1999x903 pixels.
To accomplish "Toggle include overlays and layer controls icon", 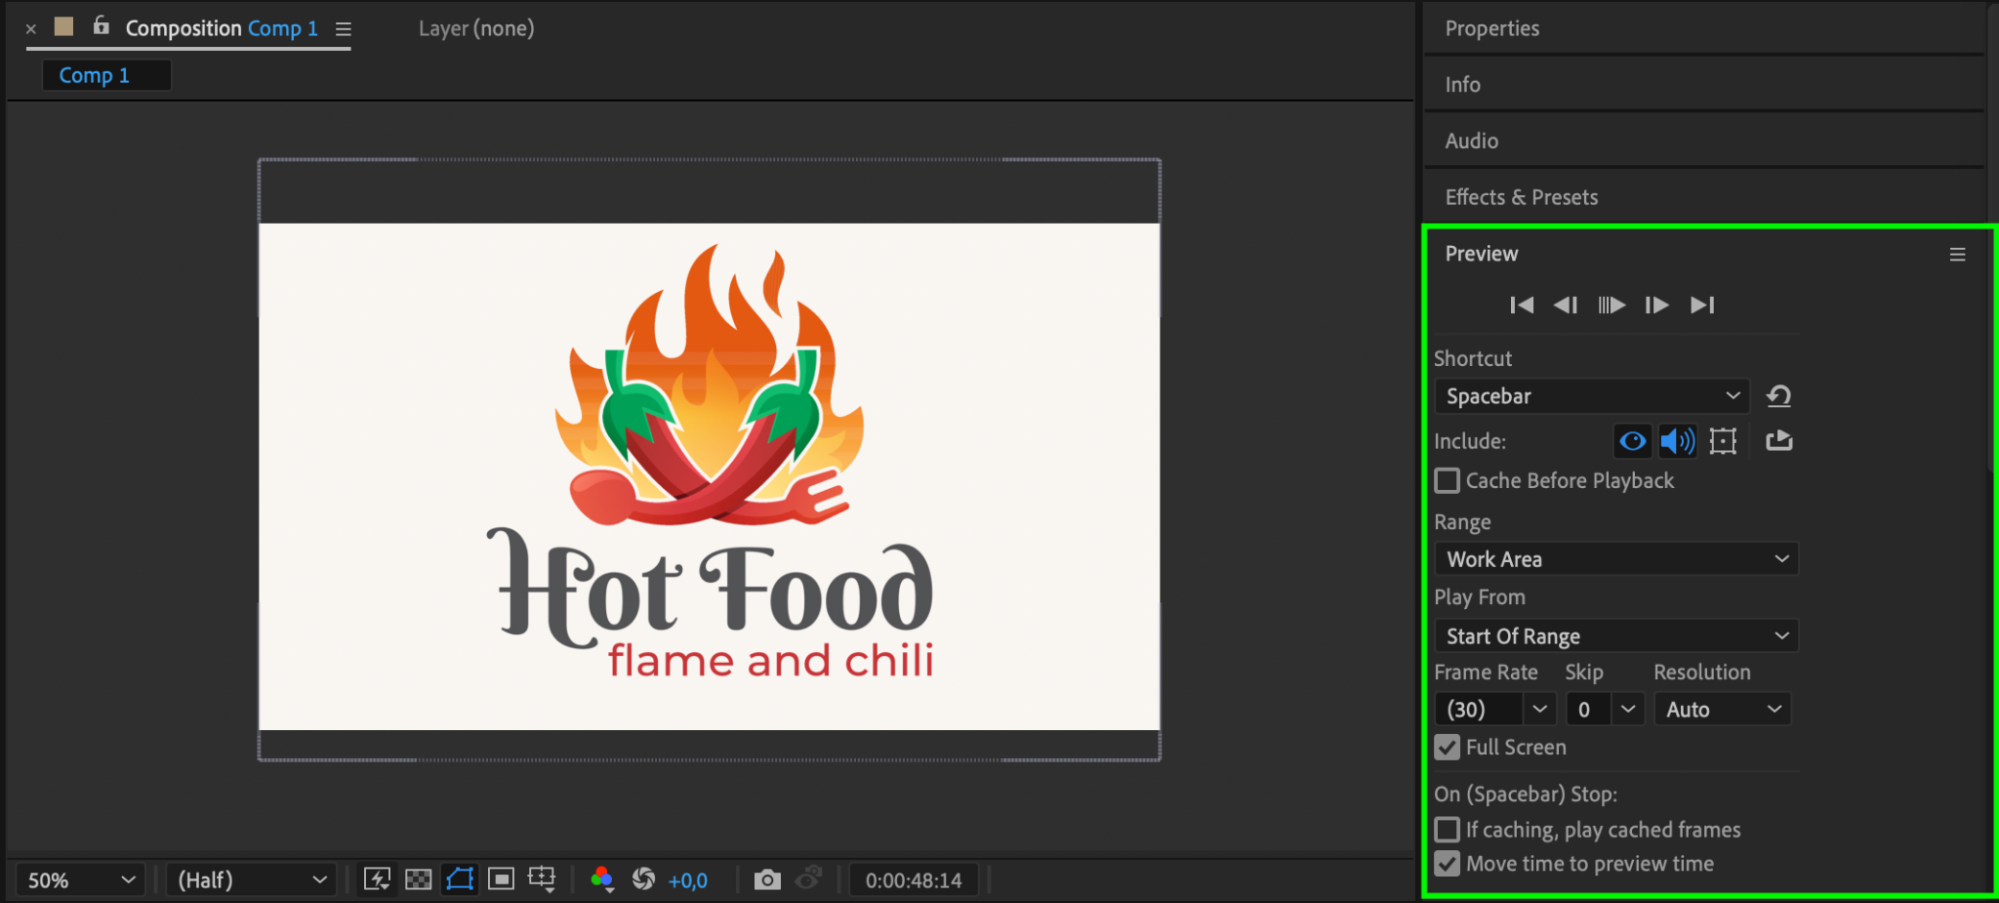I will [x=1723, y=441].
